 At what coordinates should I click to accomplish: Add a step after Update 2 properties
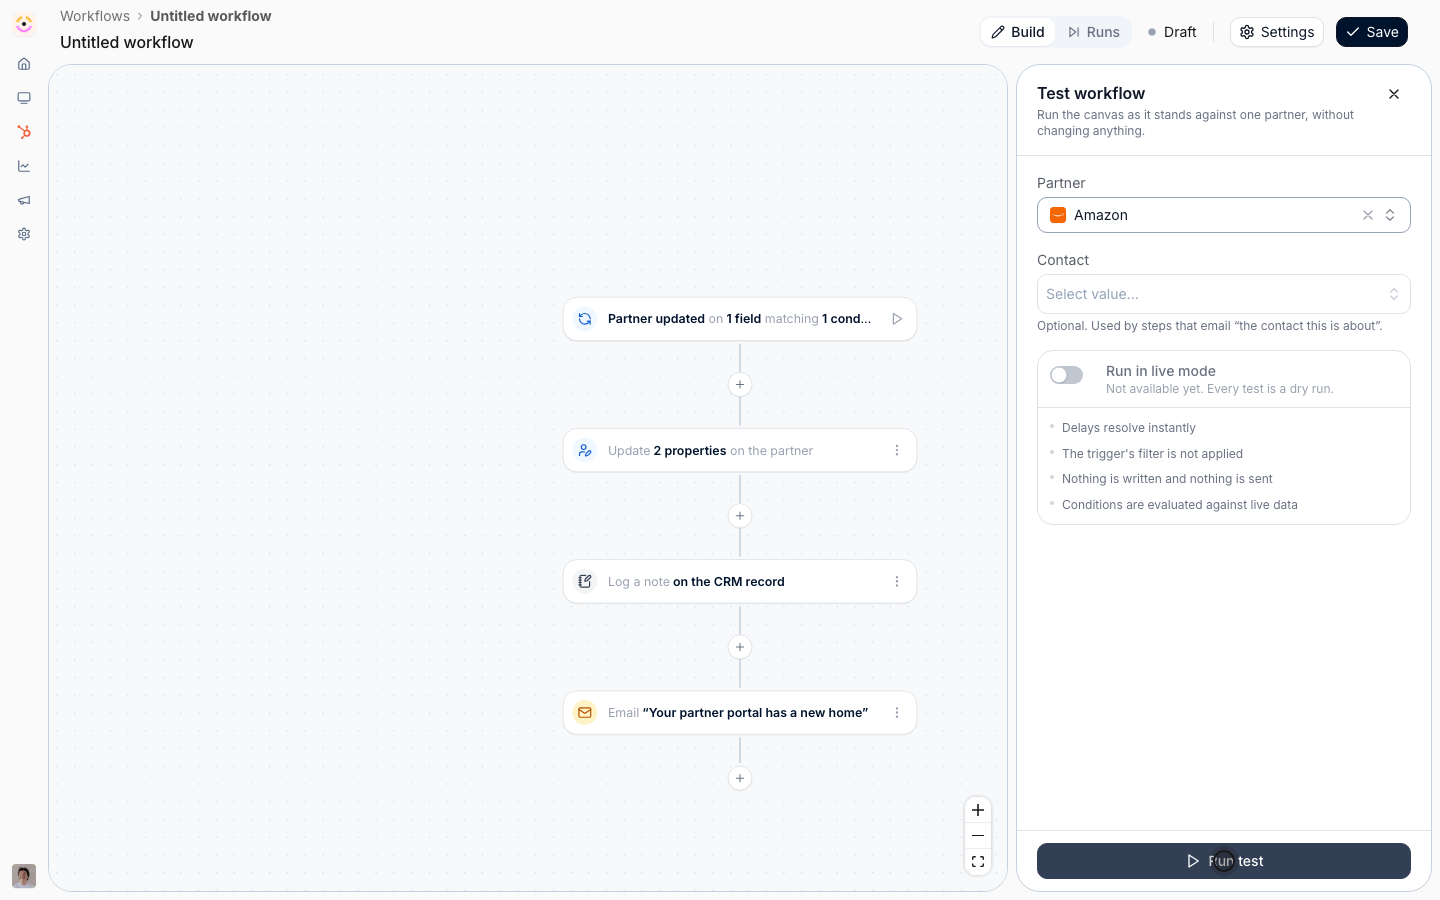click(x=740, y=516)
